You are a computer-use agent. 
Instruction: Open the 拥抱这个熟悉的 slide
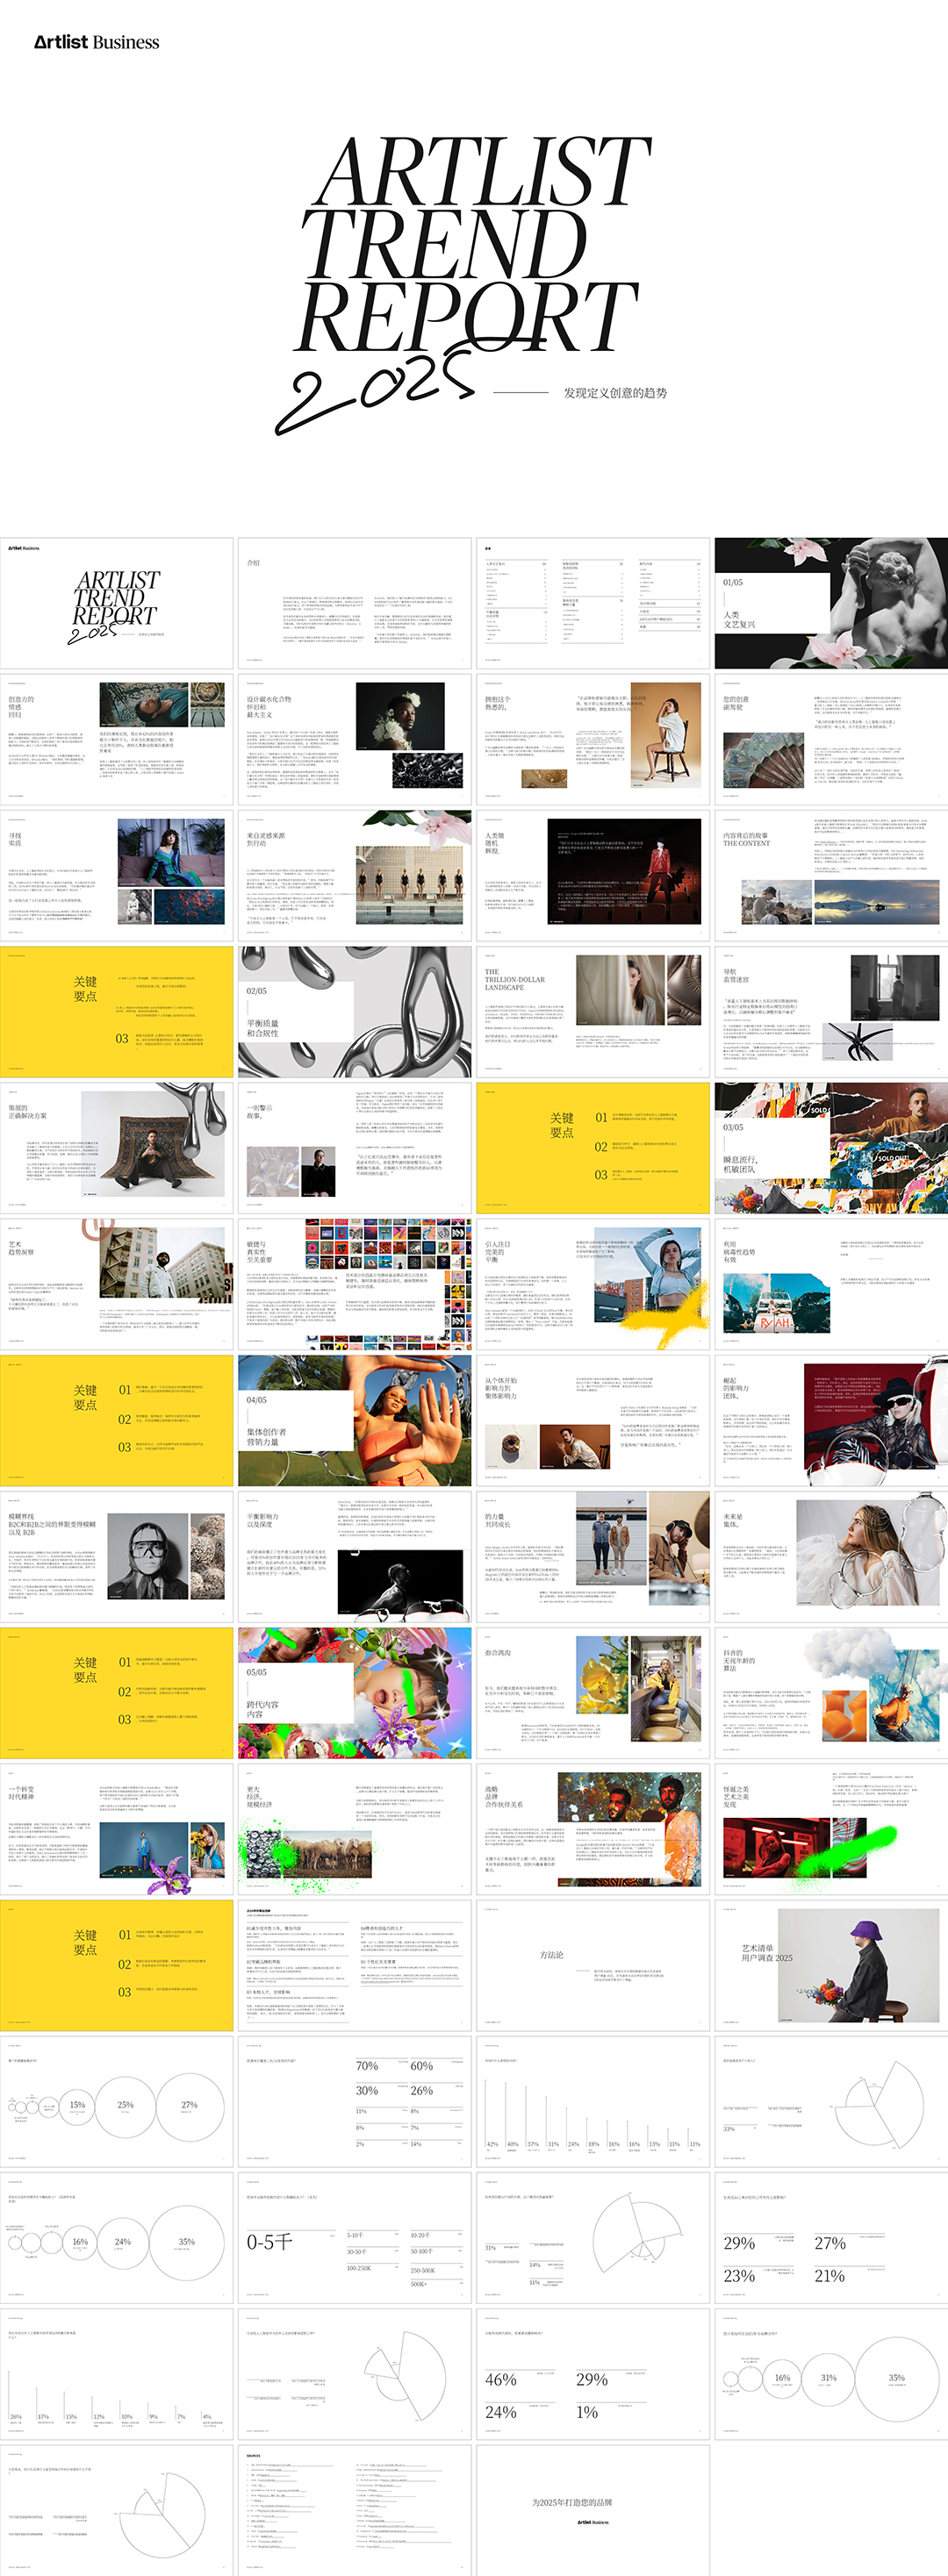[x=593, y=740]
